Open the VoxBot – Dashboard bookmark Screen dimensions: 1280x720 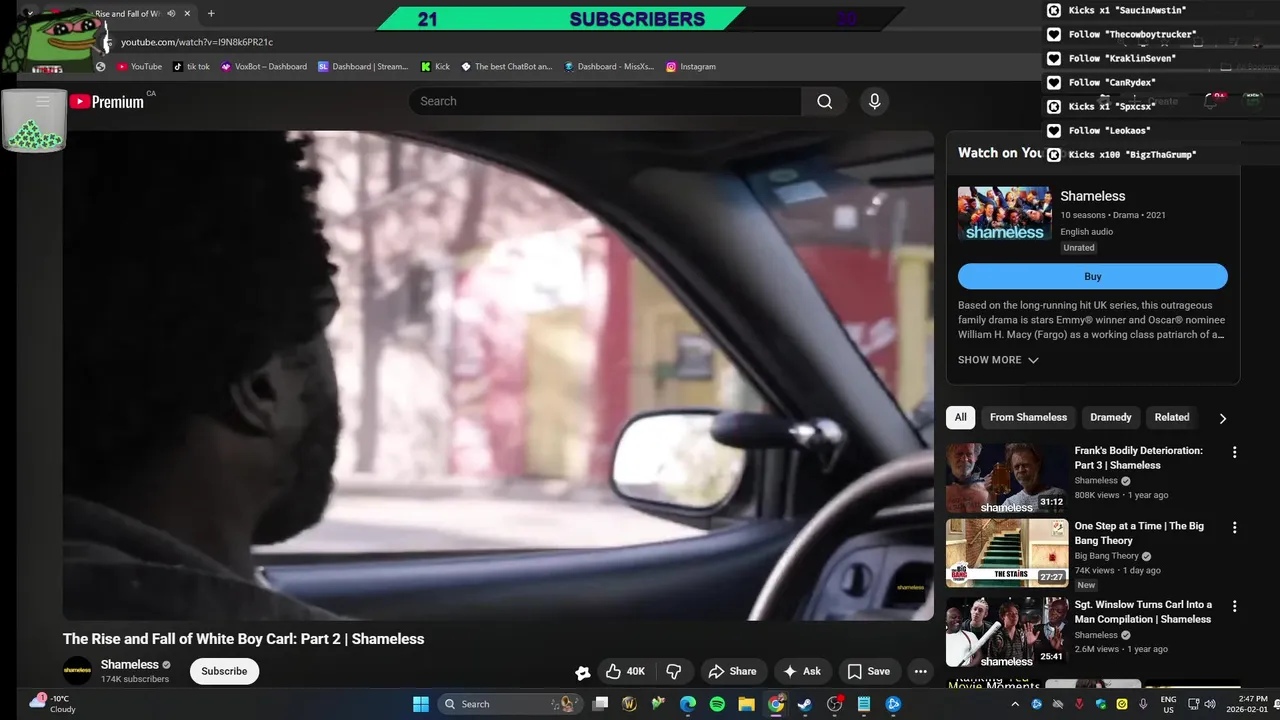pyautogui.click(x=264, y=66)
